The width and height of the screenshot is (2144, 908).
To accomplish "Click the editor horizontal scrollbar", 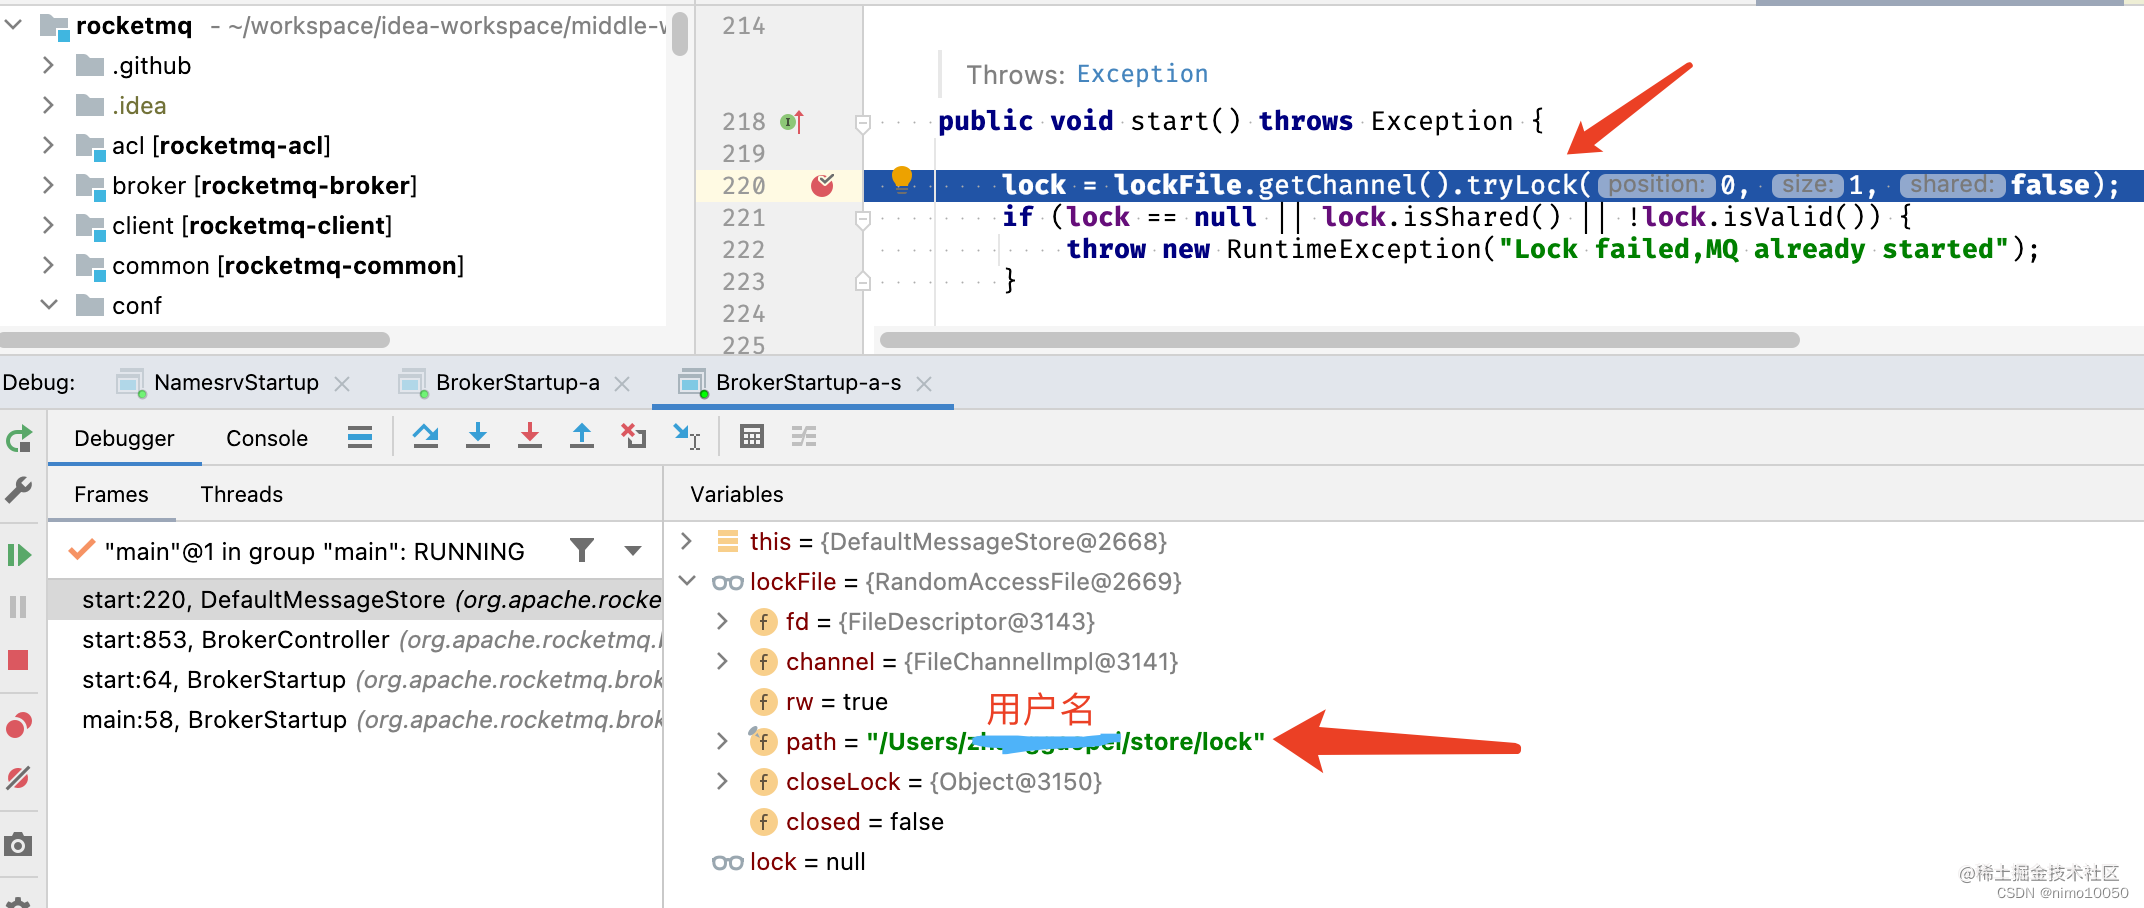I will 1339,340.
